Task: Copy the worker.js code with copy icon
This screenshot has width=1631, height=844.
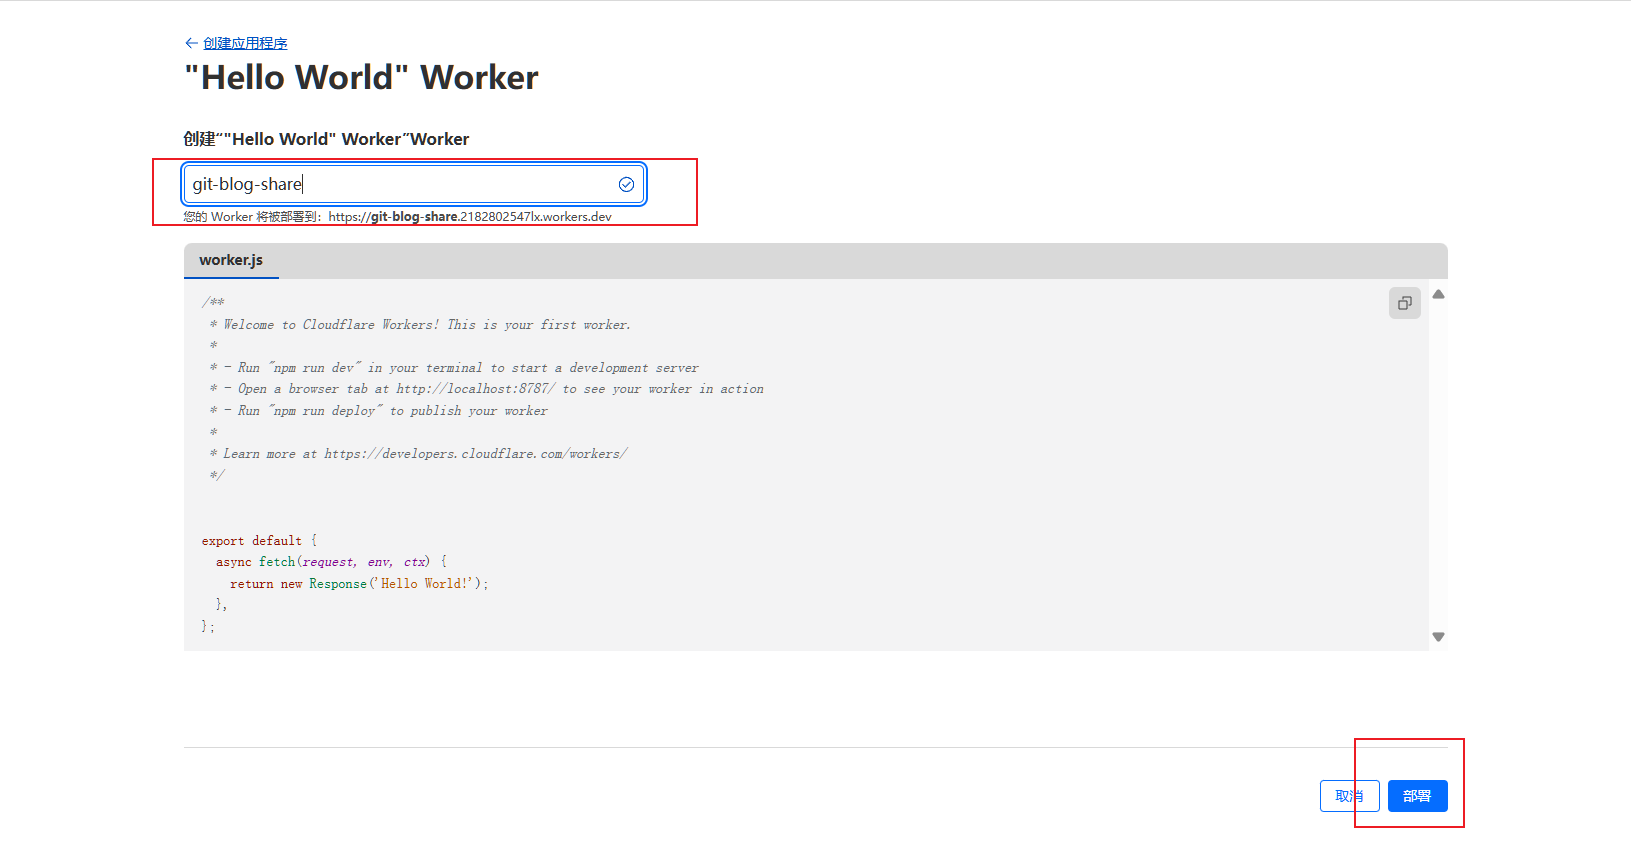Action: click(1405, 303)
